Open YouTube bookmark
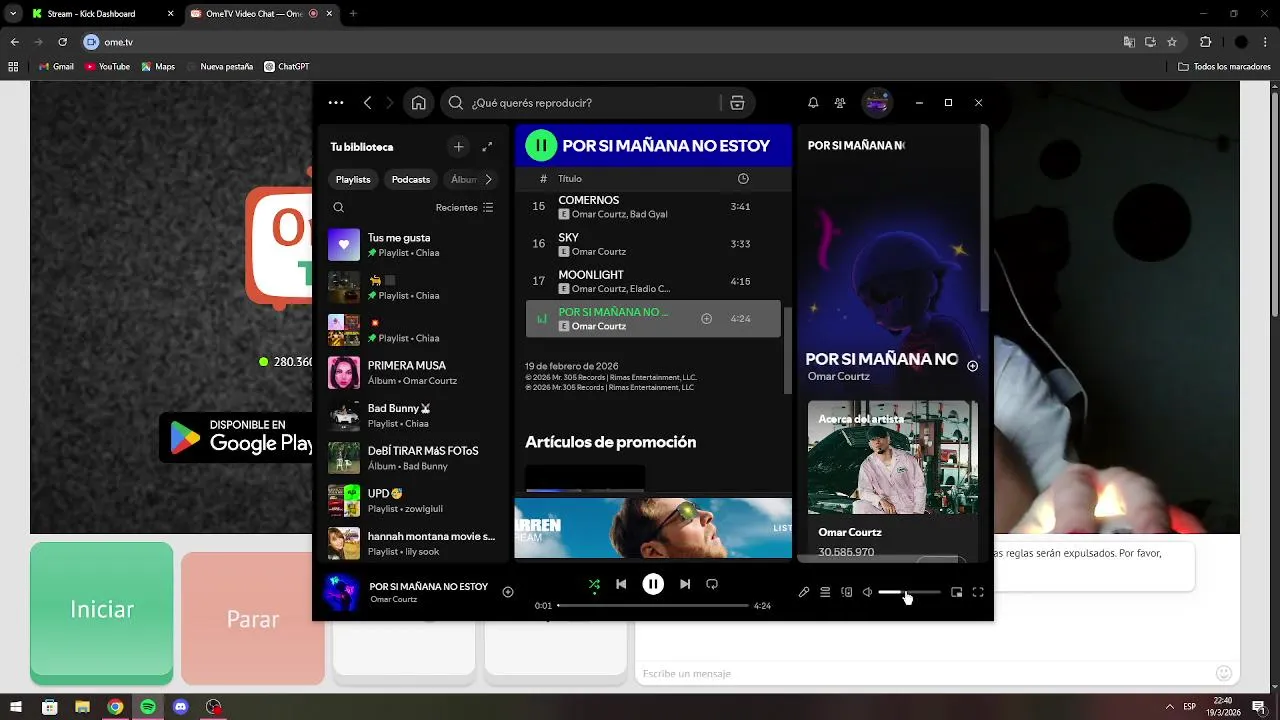Screen dimensions: 1280x720 108,67
